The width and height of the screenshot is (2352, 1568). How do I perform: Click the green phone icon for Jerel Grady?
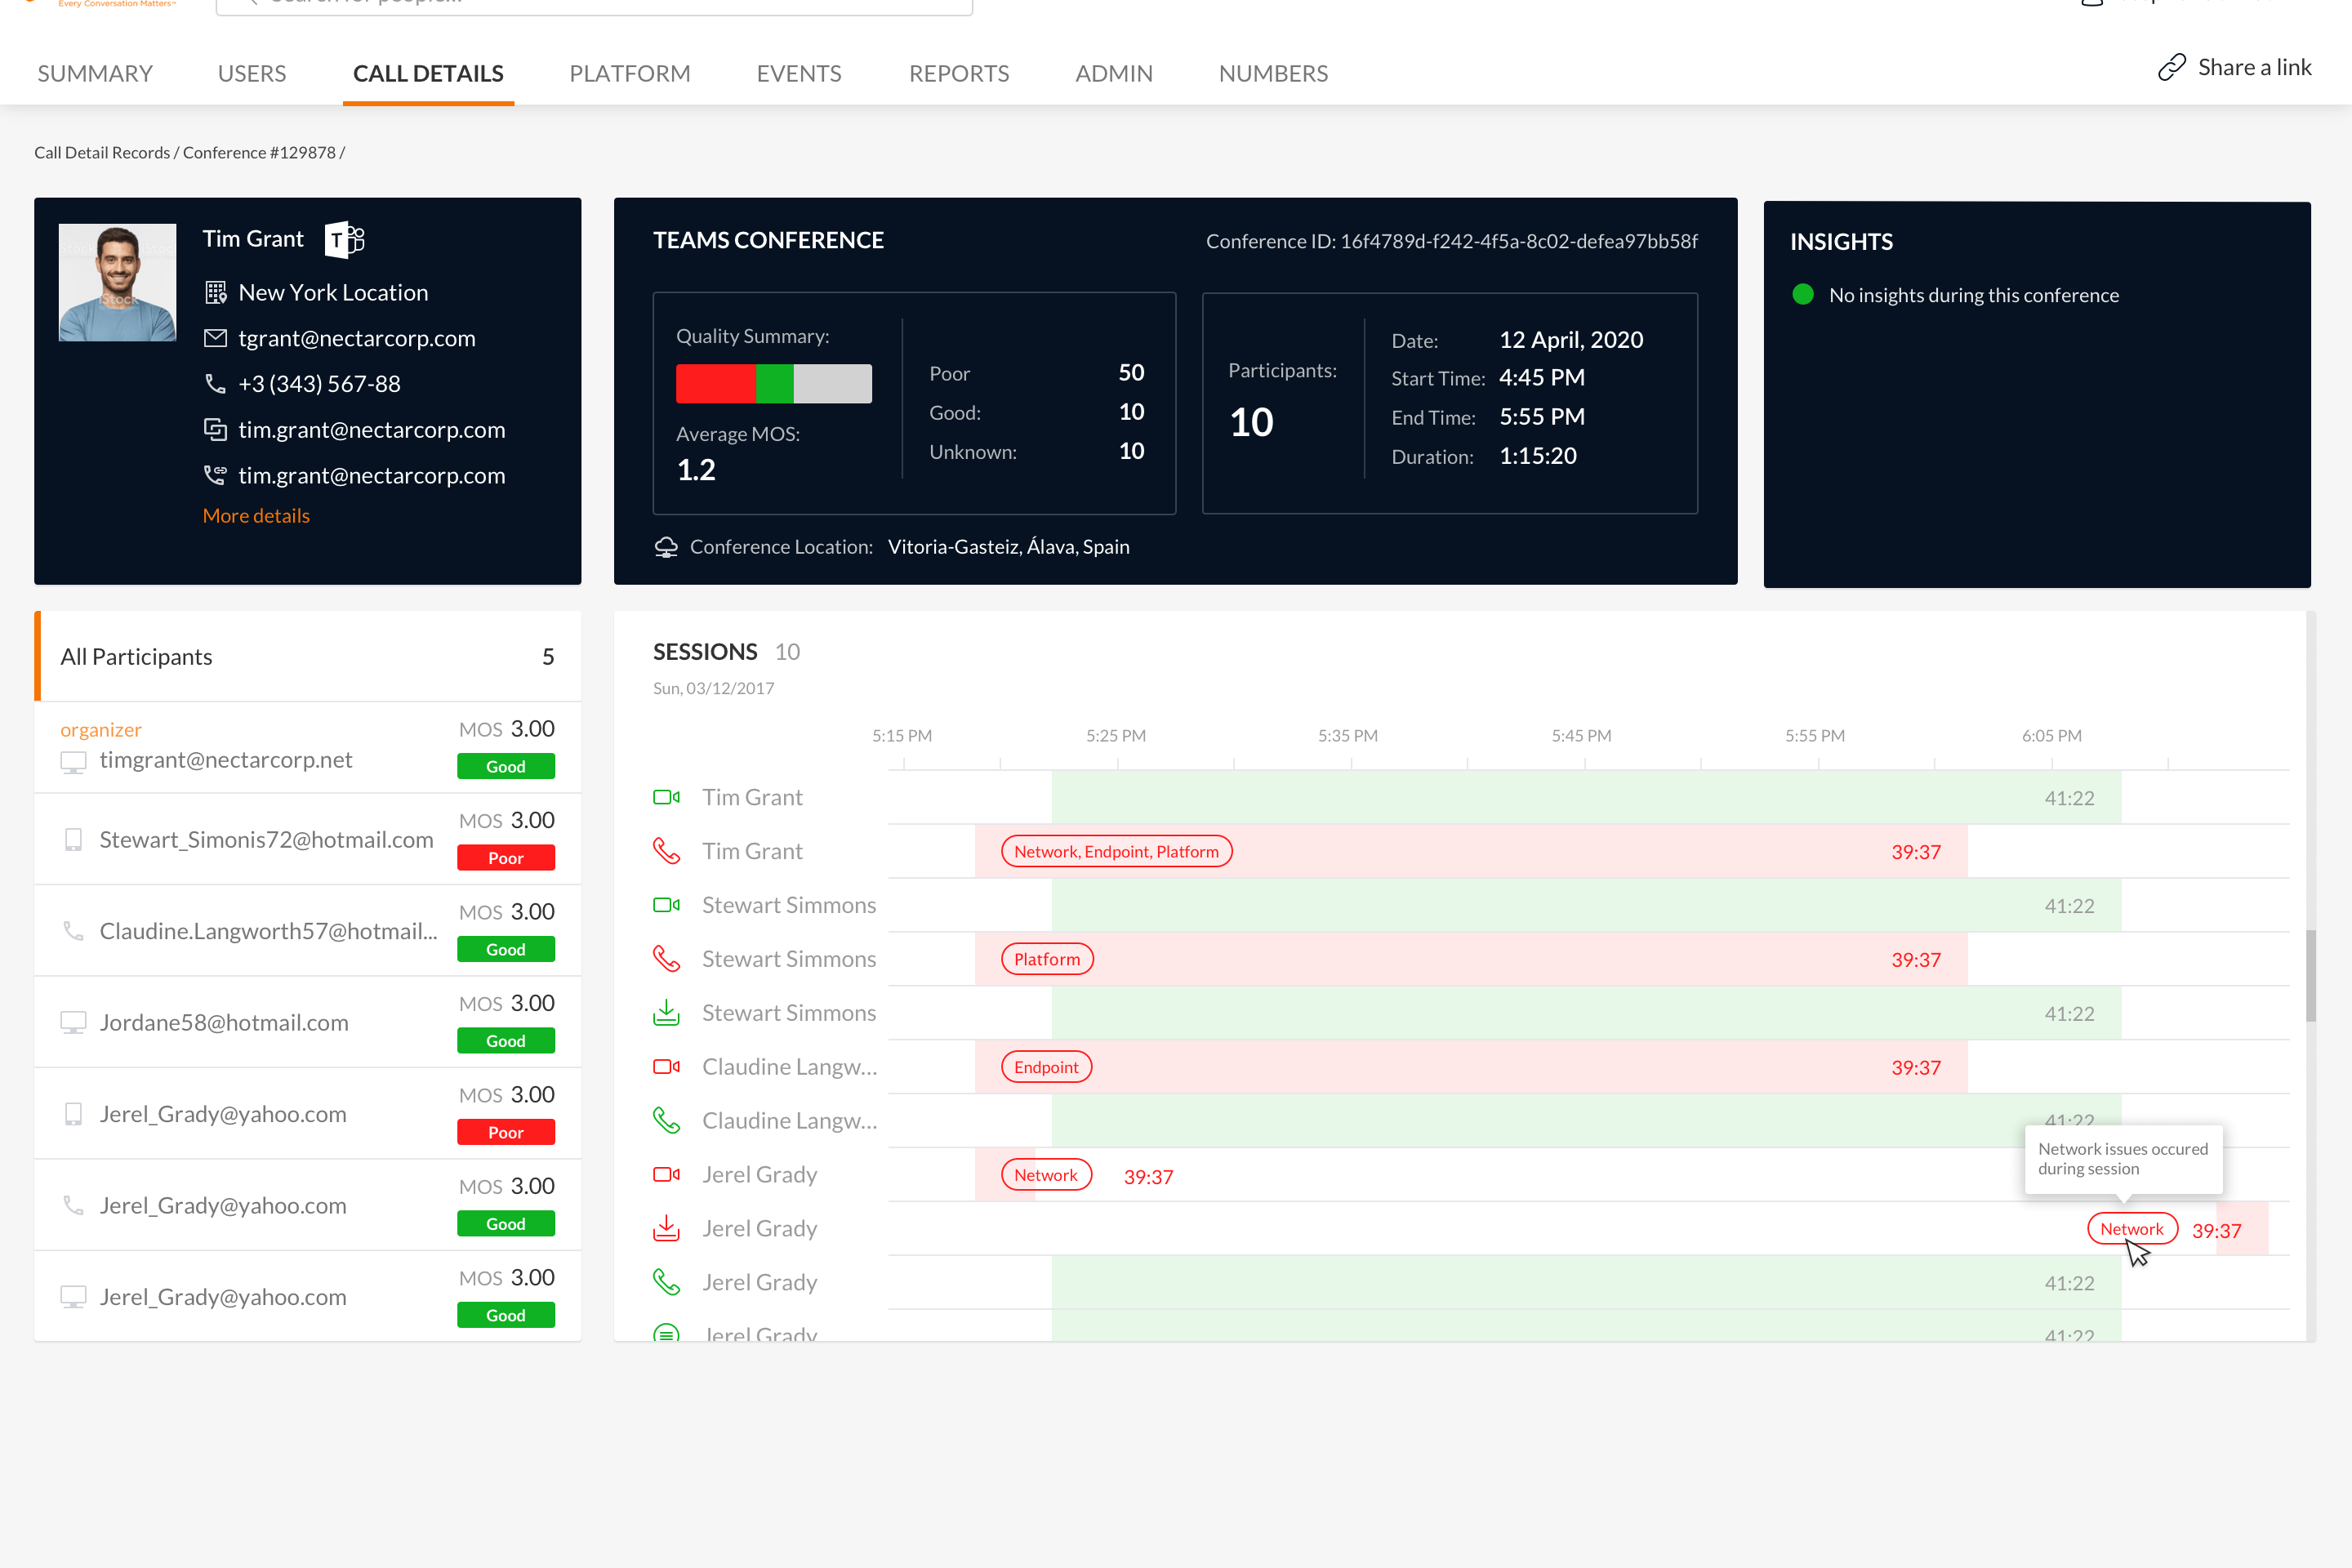click(x=666, y=1282)
